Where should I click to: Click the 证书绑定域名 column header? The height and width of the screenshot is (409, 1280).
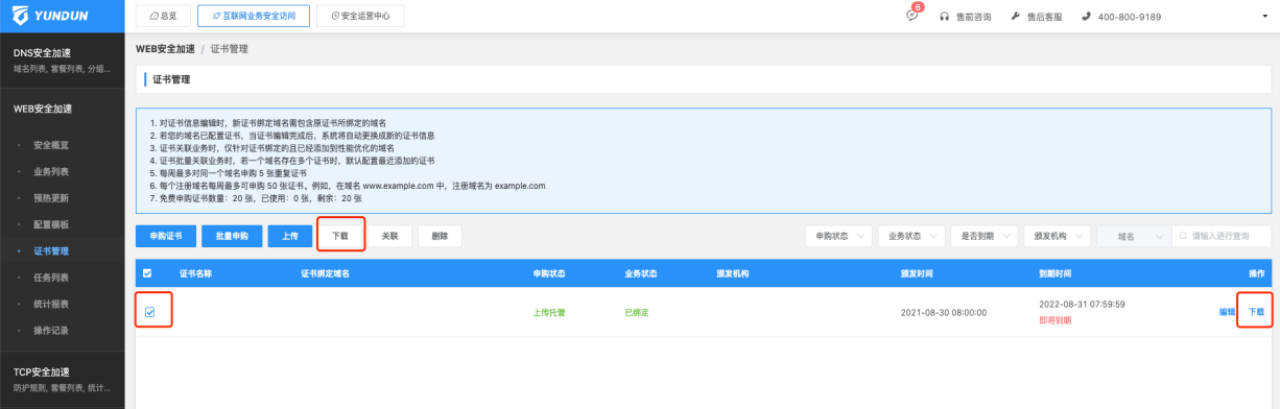pyautogui.click(x=325, y=273)
